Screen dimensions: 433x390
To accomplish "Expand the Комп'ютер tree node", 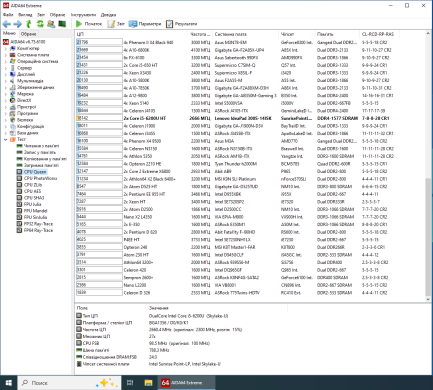I will pyautogui.click(x=5, y=48).
